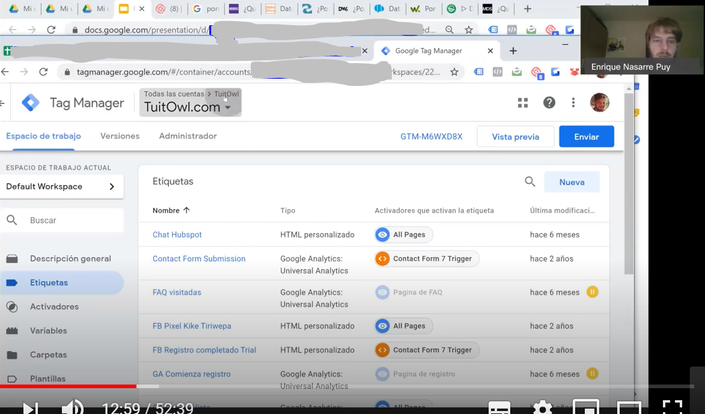The image size is (705, 414).
Task: Switch to the Espacio de trabajo tab
Action: (x=44, y=136)
